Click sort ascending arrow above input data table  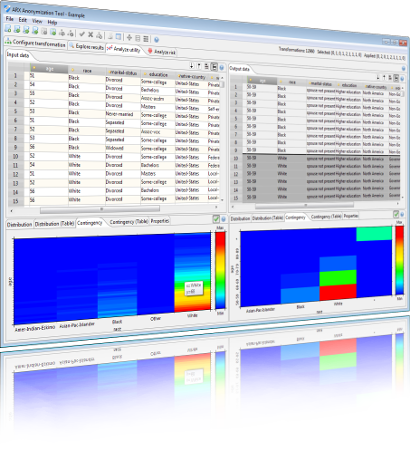click(x=192, y=66)
